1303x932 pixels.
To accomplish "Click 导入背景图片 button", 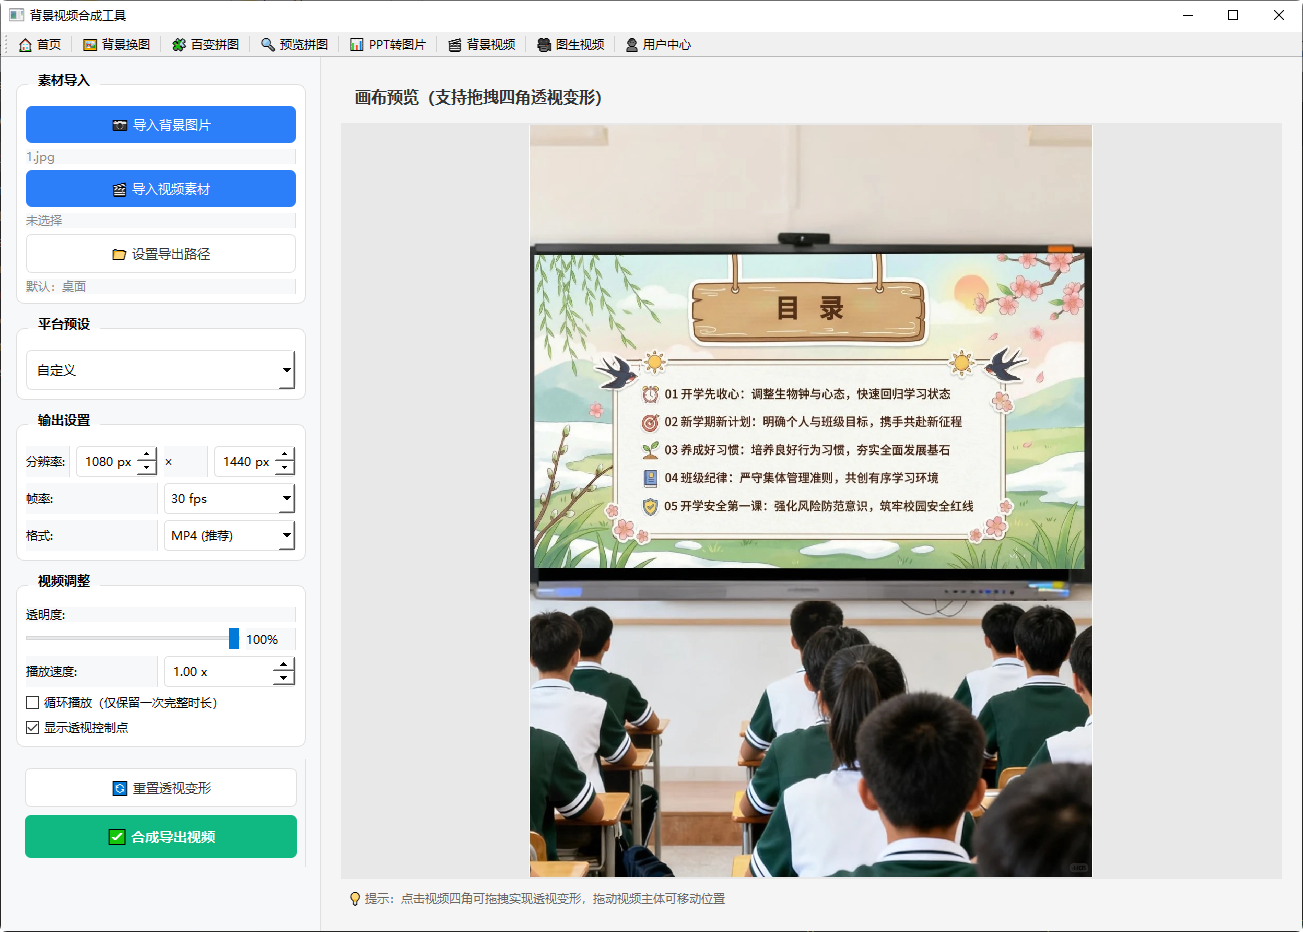I will point(161,125).
